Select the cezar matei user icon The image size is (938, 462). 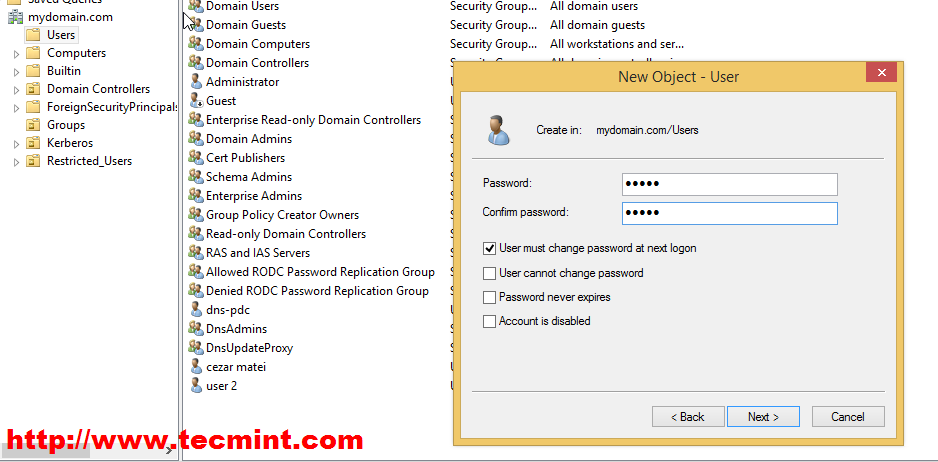(195, 367)
